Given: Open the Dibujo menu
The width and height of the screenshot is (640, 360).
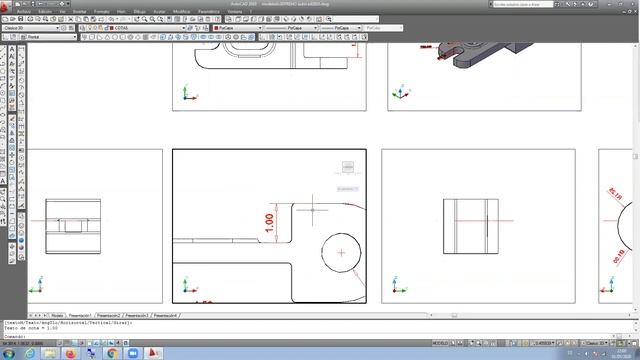Looking at the screenshot, I should pyautogui.click(x=140, y=12).
